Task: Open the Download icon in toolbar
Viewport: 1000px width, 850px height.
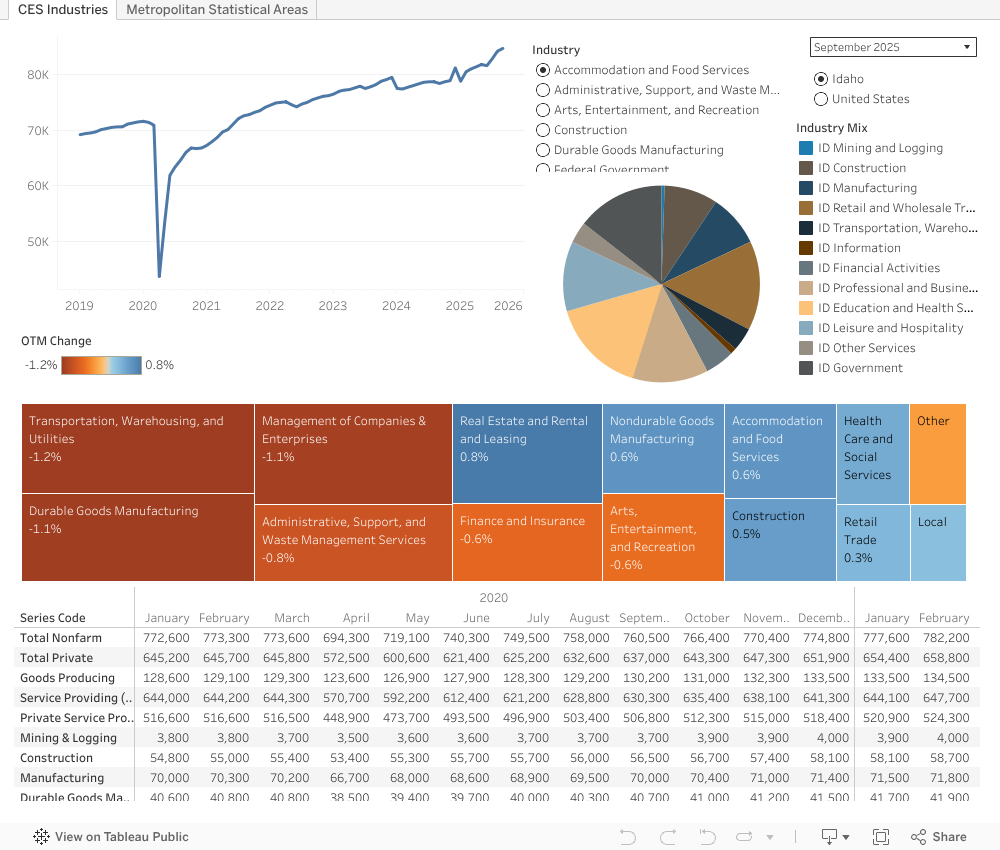Action: click(x=829, y=837)
